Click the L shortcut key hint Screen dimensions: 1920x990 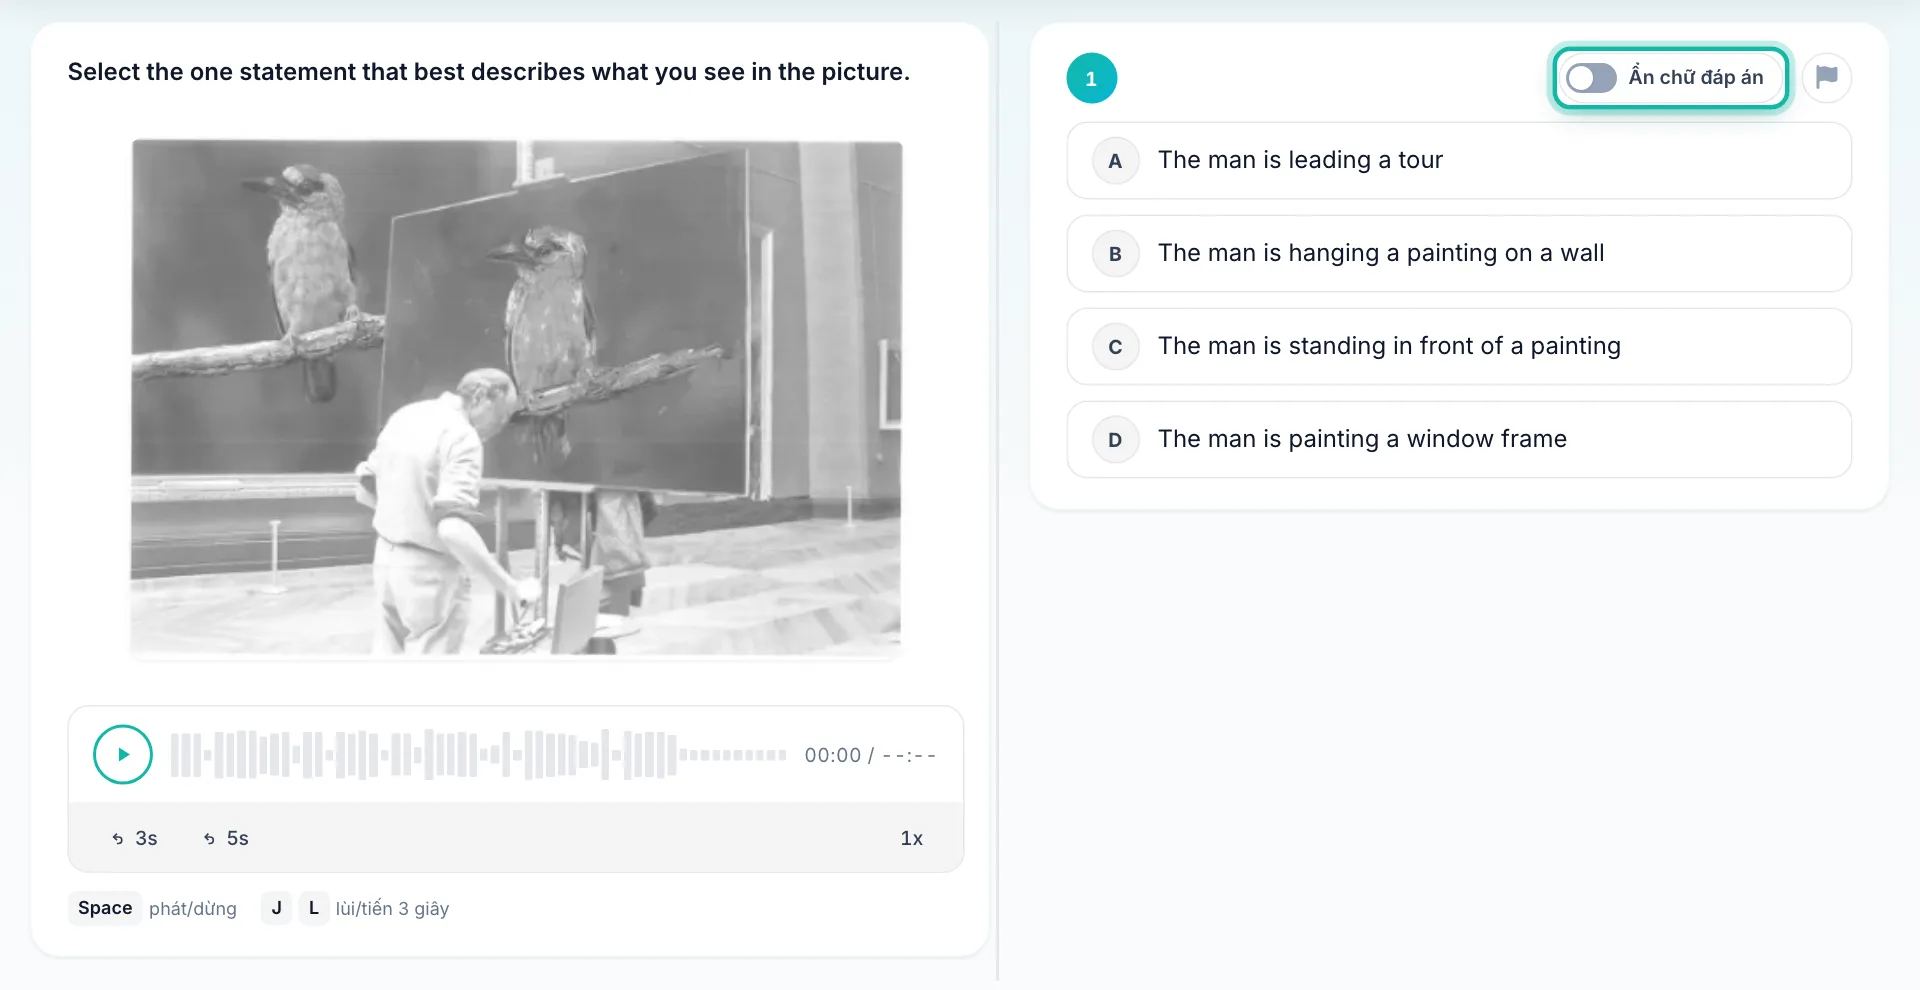pyautogui.click(x=313, y=908)
